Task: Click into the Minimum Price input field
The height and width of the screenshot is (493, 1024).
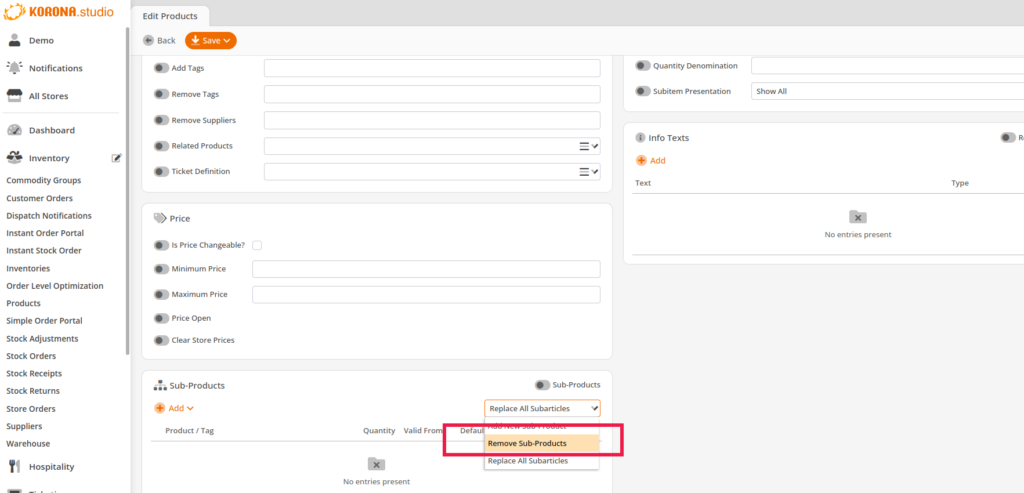Action: point(426,269)
